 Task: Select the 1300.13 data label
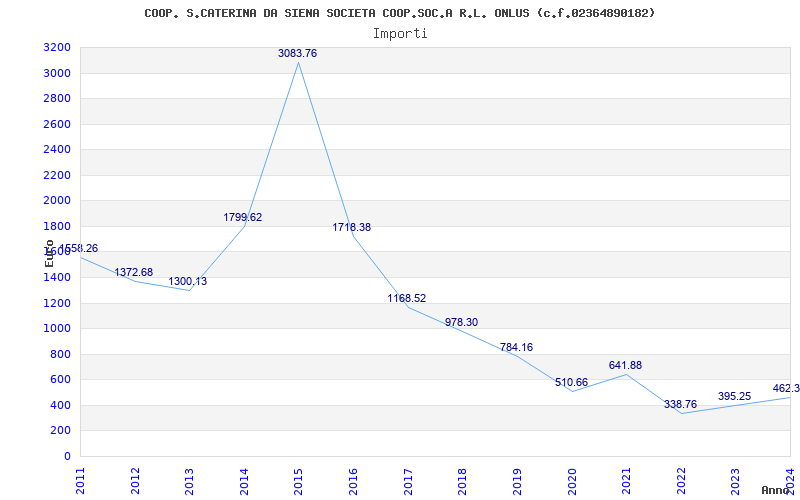[x=188, y=281]
